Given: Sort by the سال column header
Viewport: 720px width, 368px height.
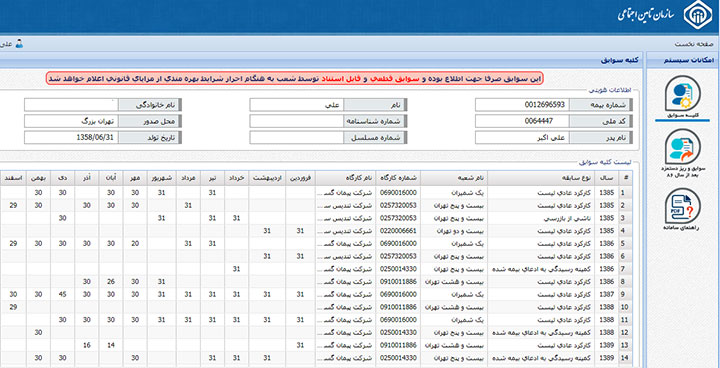Looking at the screenshot, I should tap(607, 178).
